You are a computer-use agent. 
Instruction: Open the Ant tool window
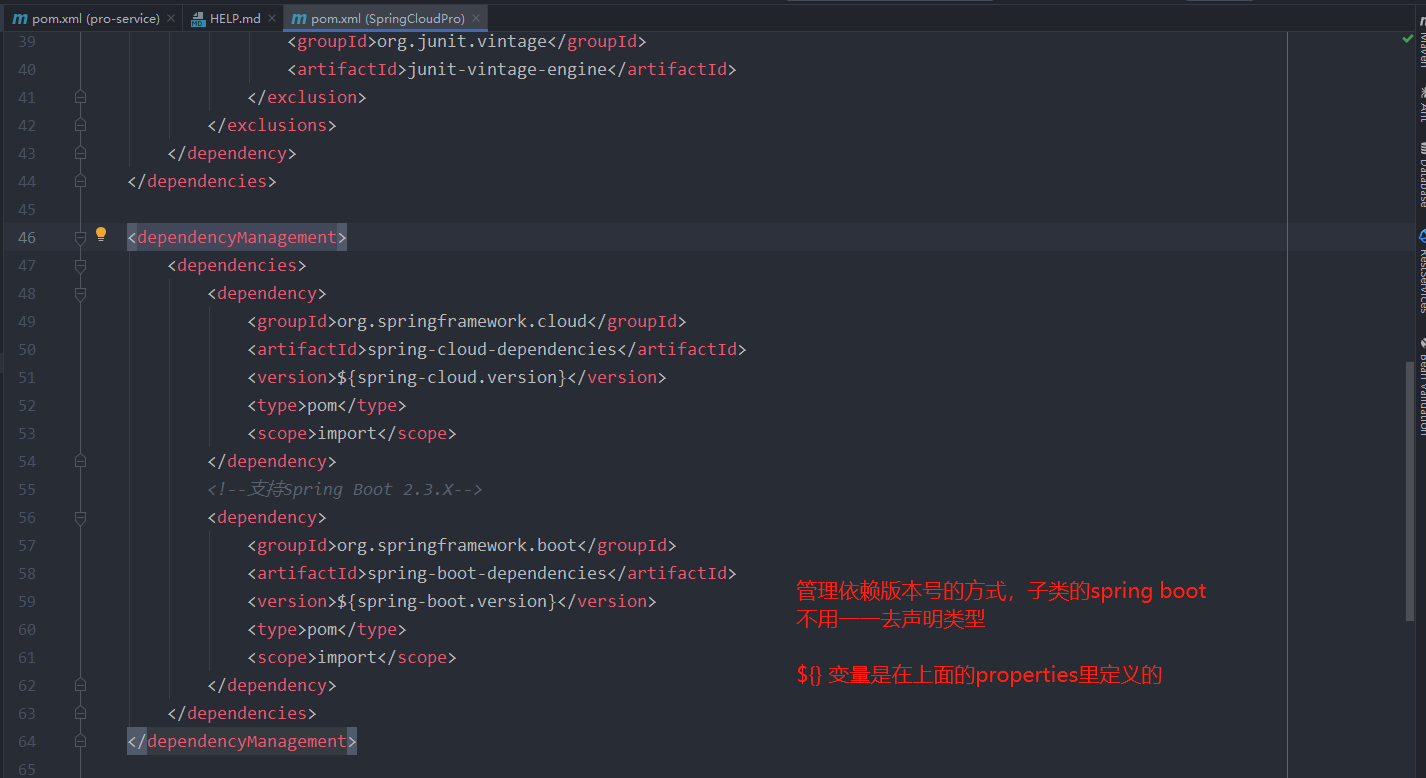point(1422,104)
